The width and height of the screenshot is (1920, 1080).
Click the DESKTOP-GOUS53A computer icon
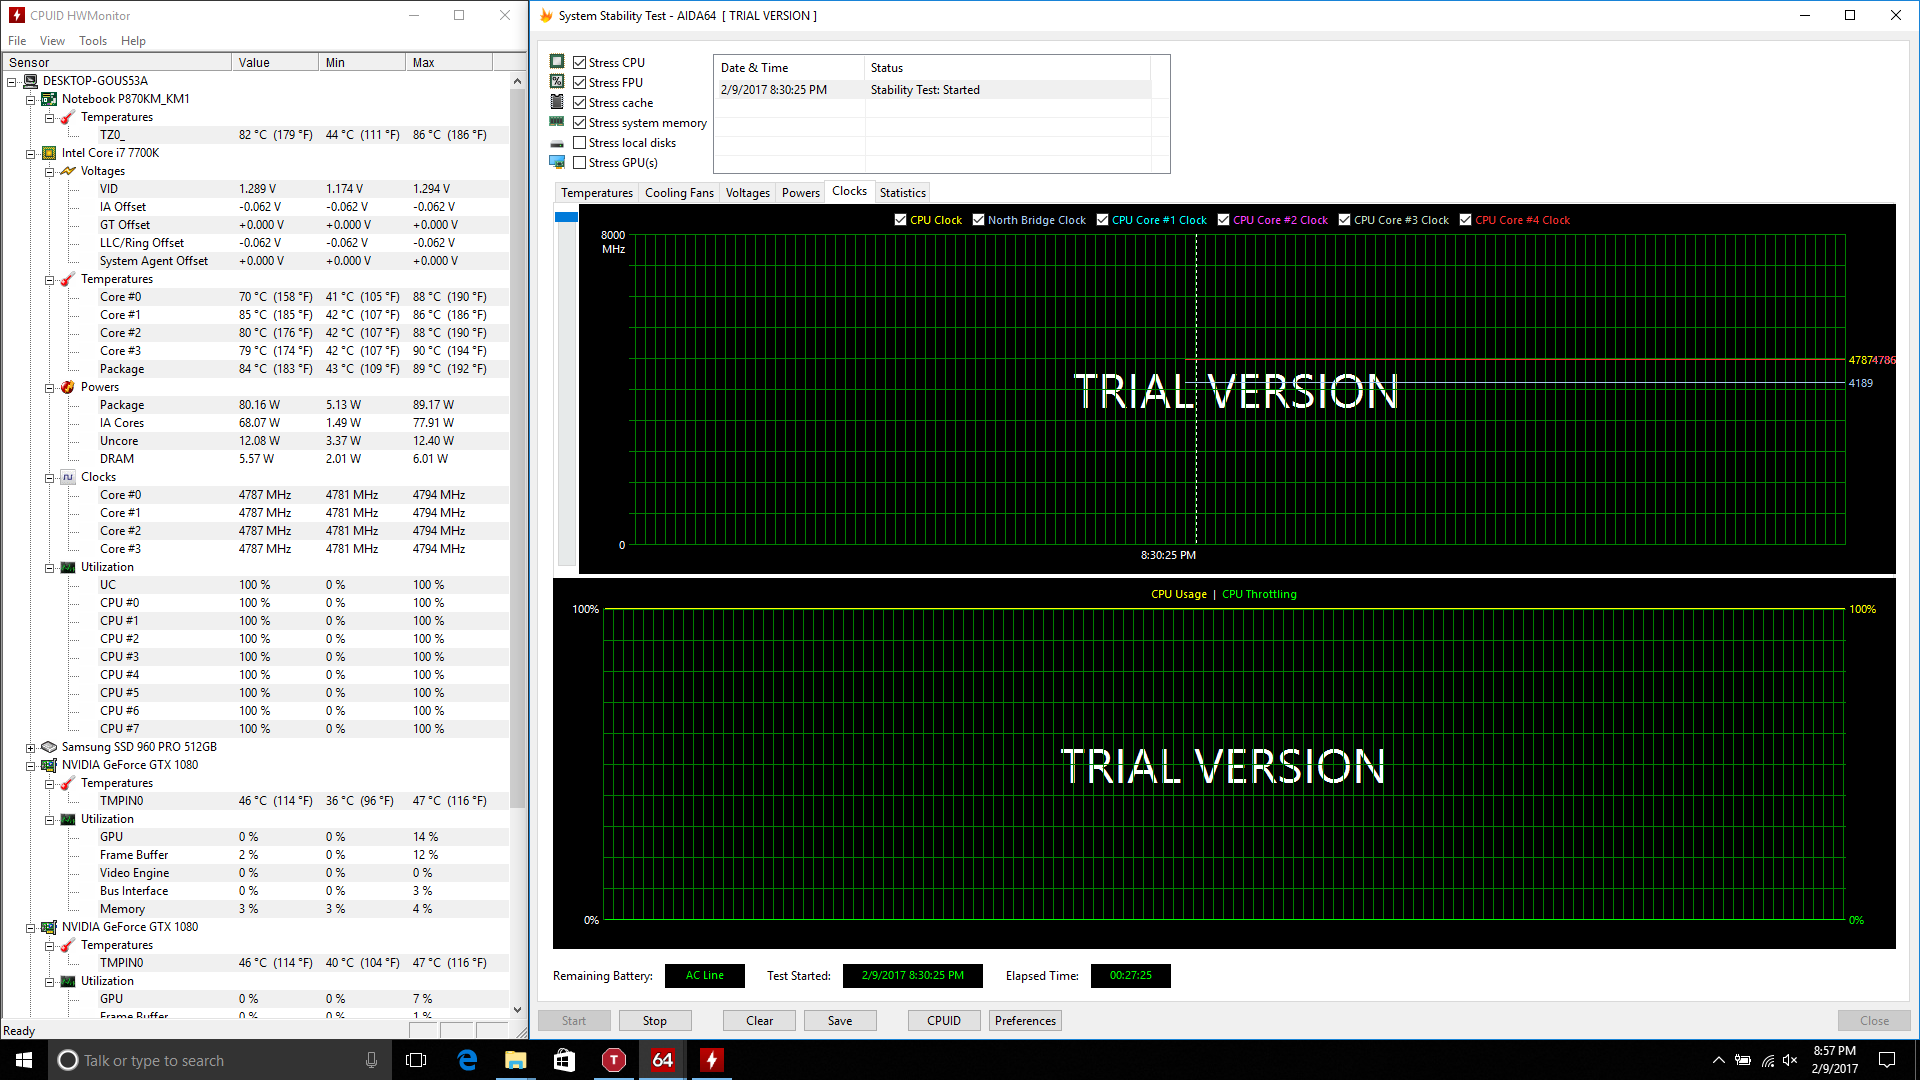pos(30,81)
